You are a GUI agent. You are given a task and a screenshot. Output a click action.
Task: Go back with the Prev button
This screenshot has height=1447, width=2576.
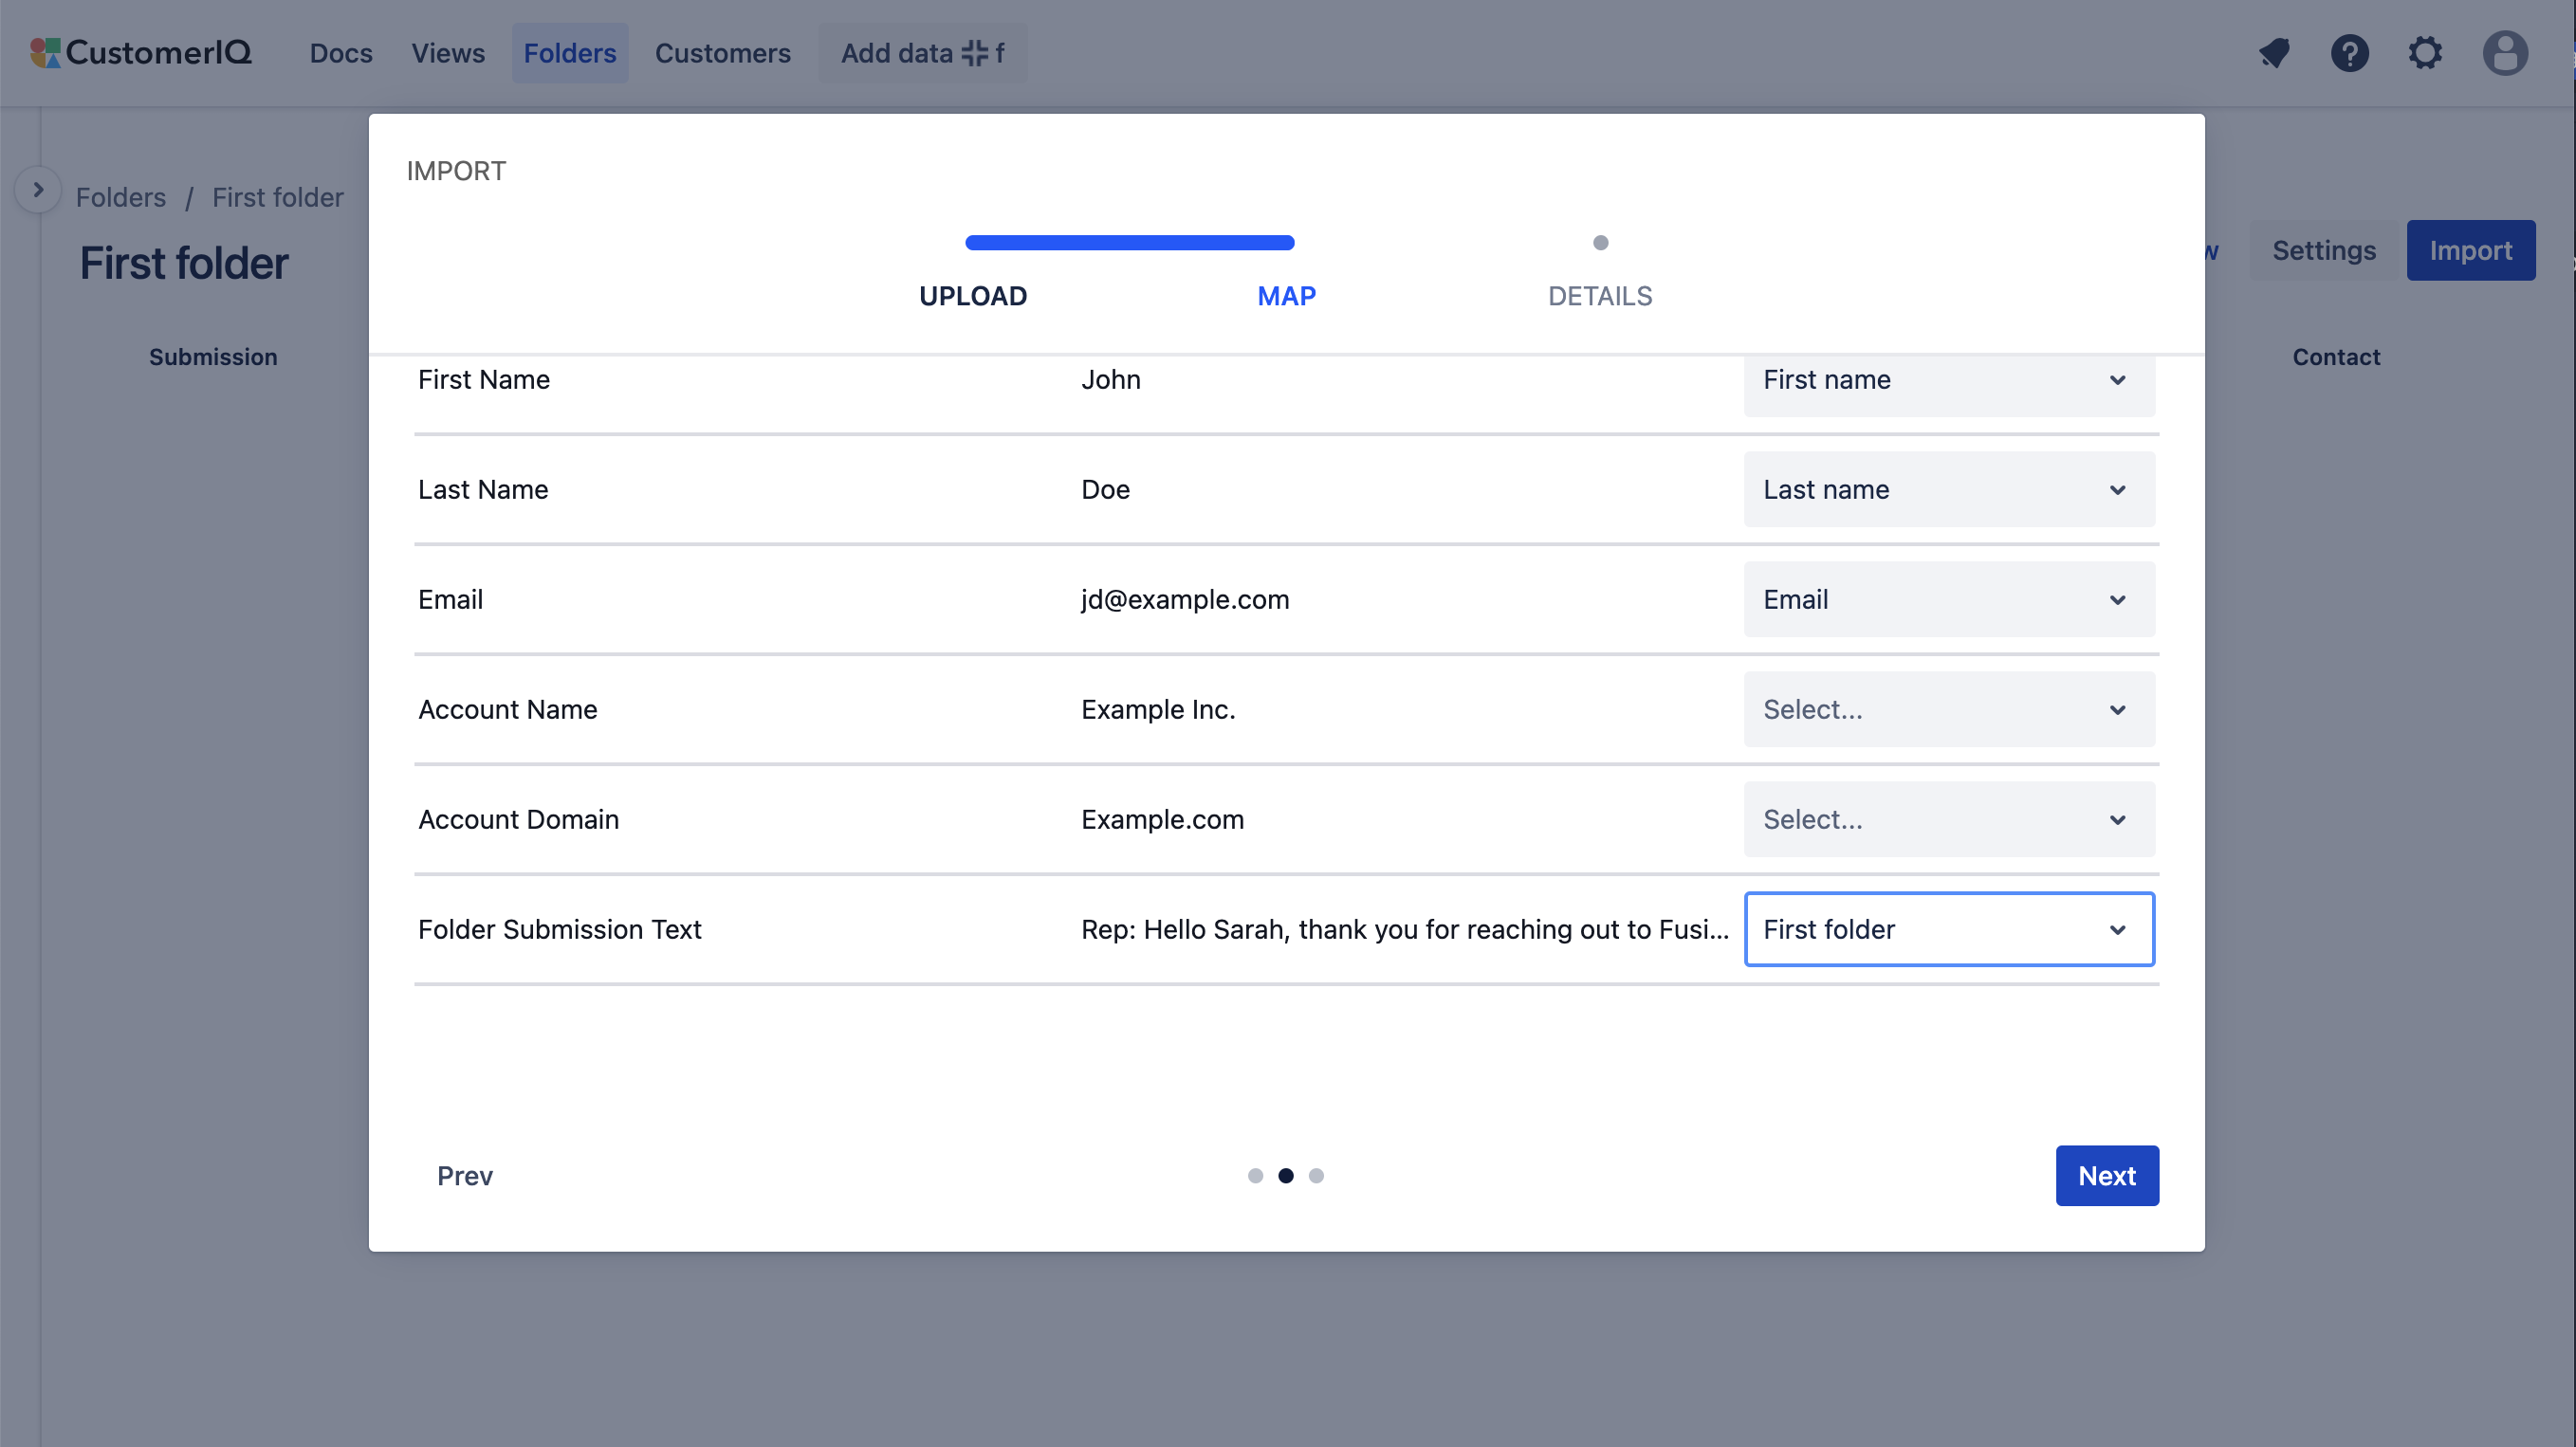pyautogui.click(x=465, y=1176)
